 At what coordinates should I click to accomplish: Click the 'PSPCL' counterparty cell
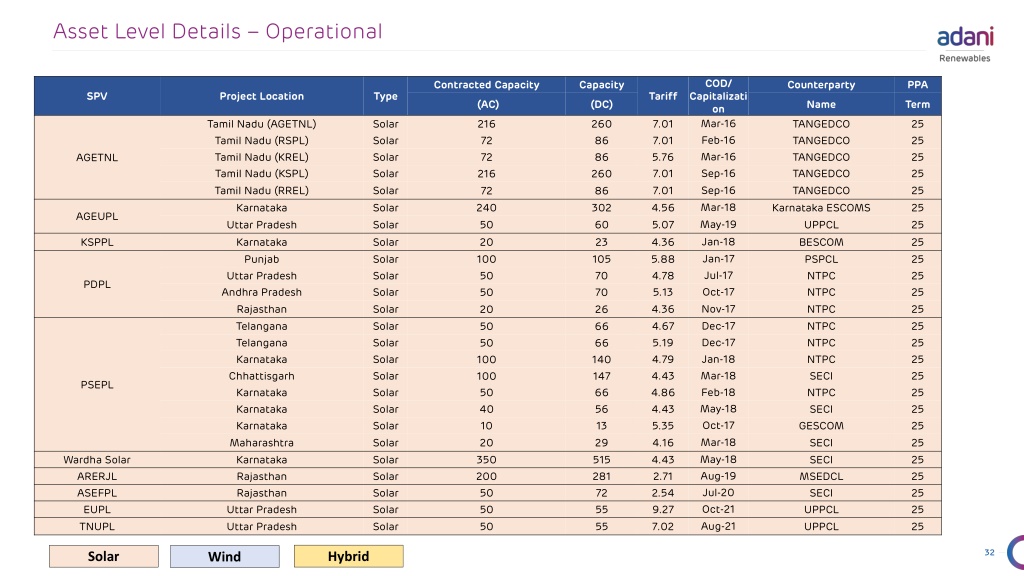pyautogui.click(x=821, y=259)
